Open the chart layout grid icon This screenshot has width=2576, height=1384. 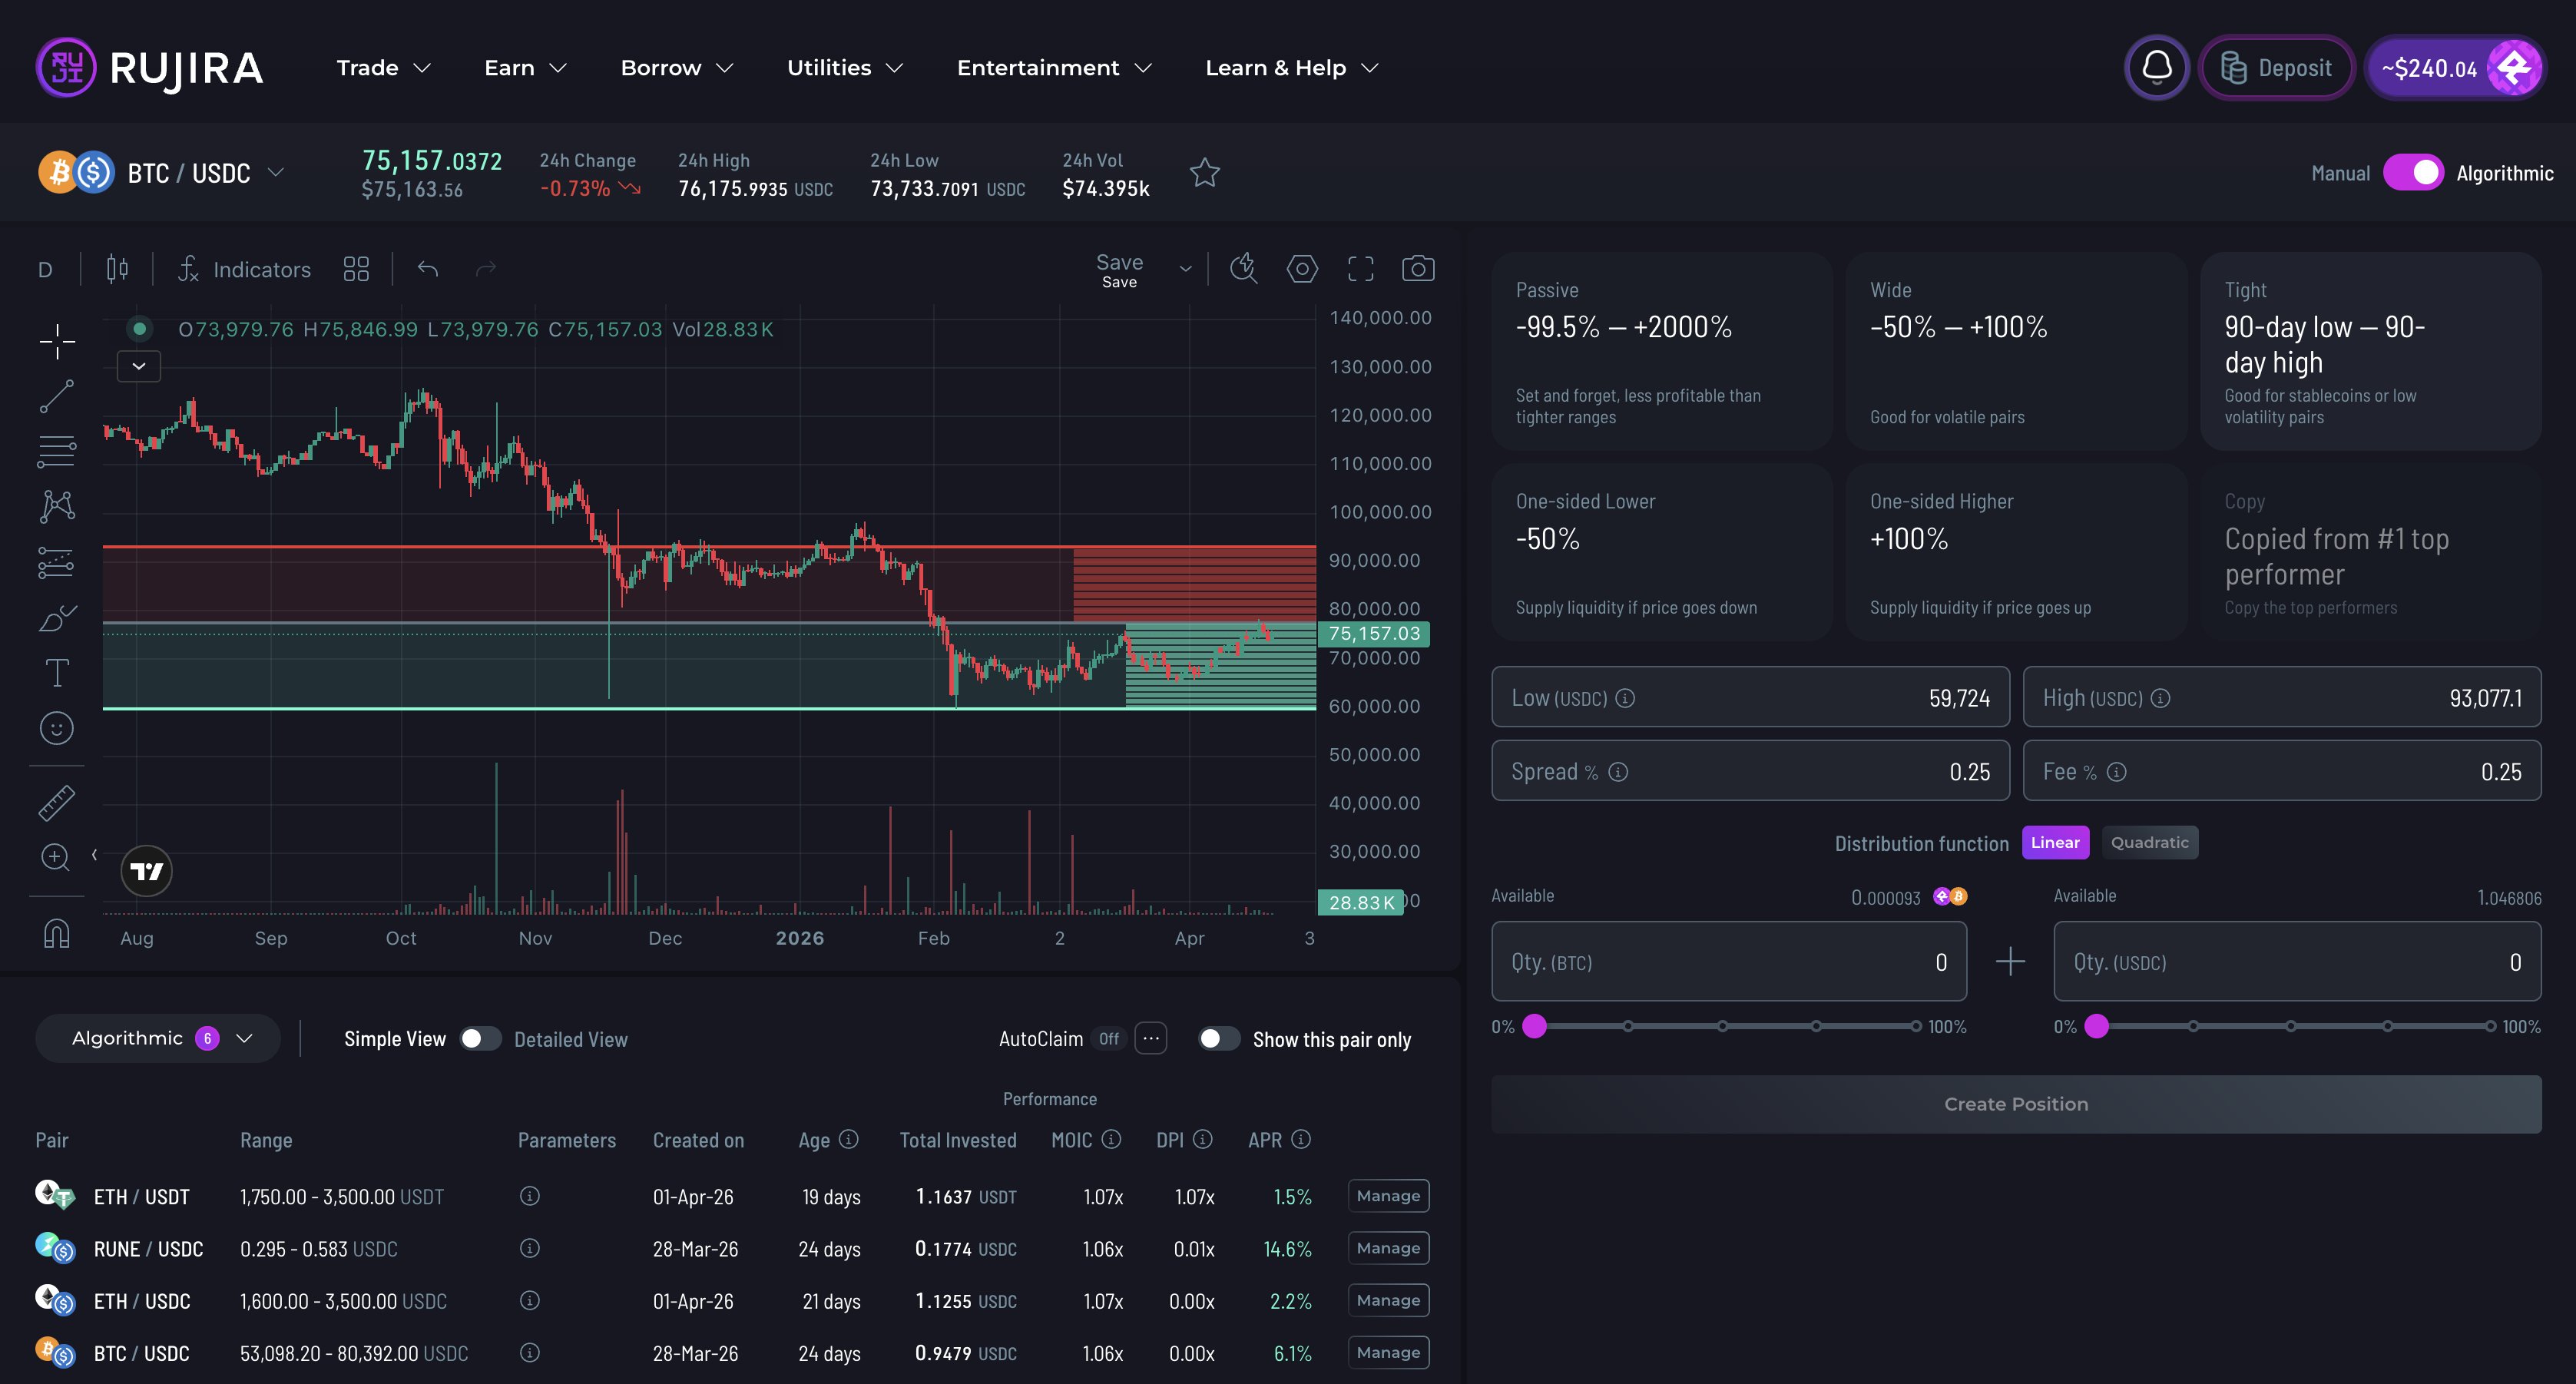click(x=356, y=269)
